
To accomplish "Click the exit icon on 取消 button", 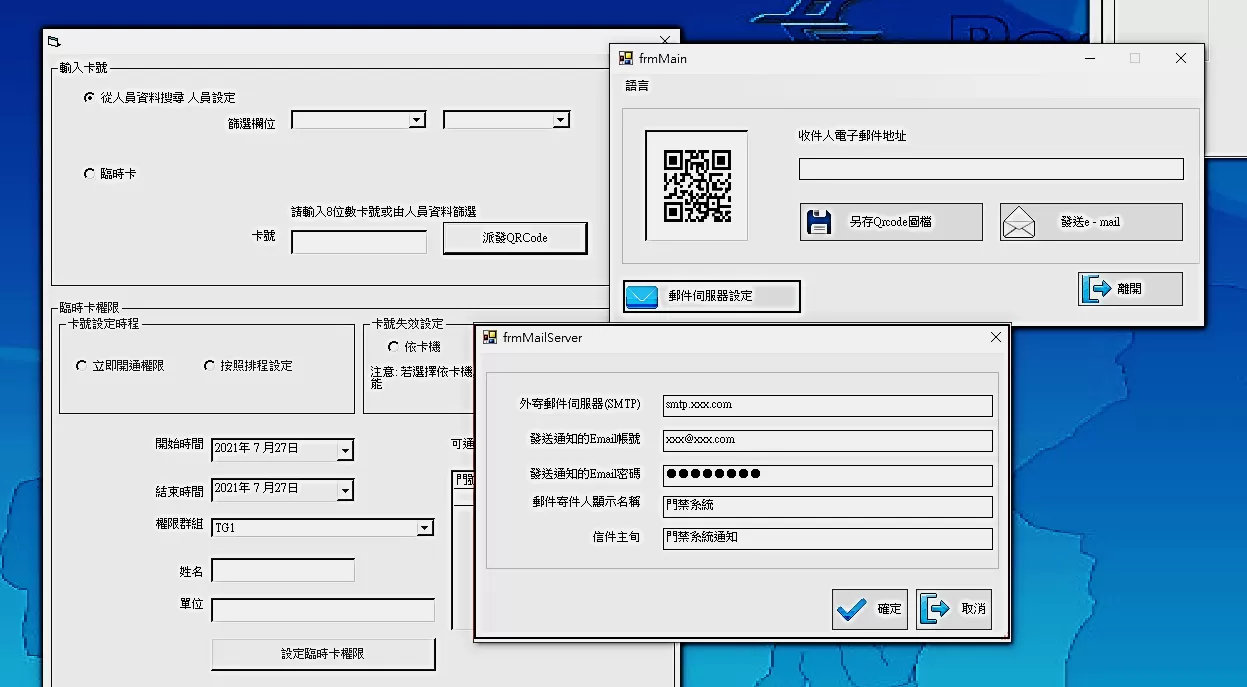I will click(x=936, y=609).
